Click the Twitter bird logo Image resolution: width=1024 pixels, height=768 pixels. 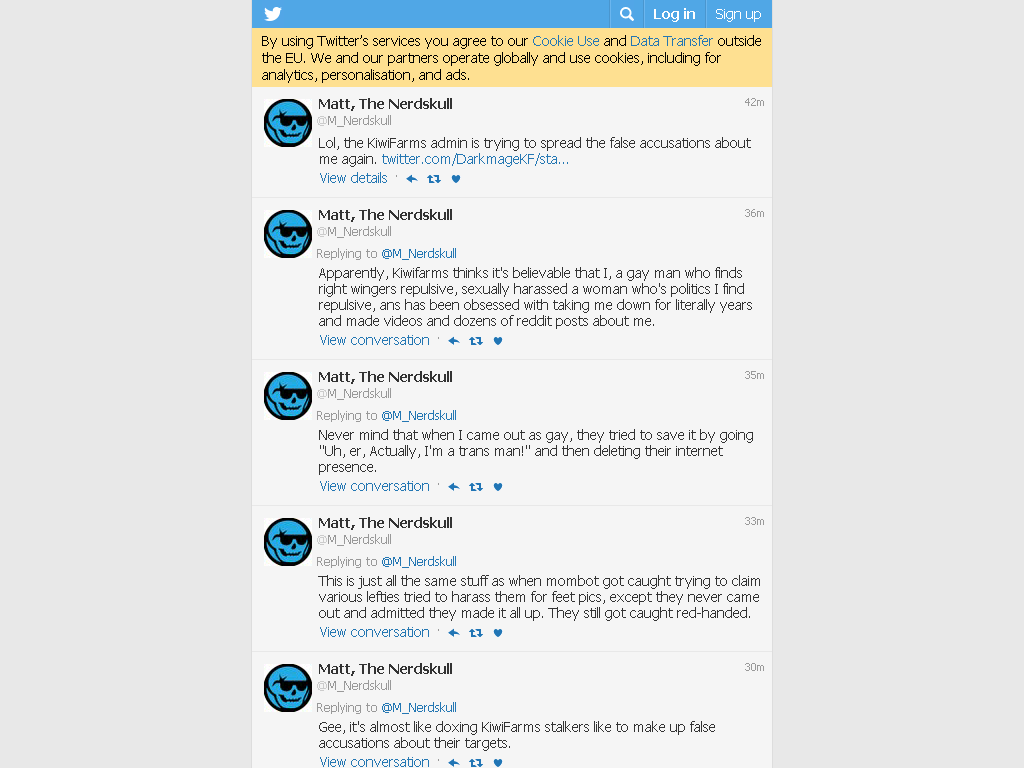pyautogui.click(x=273, y=14)
